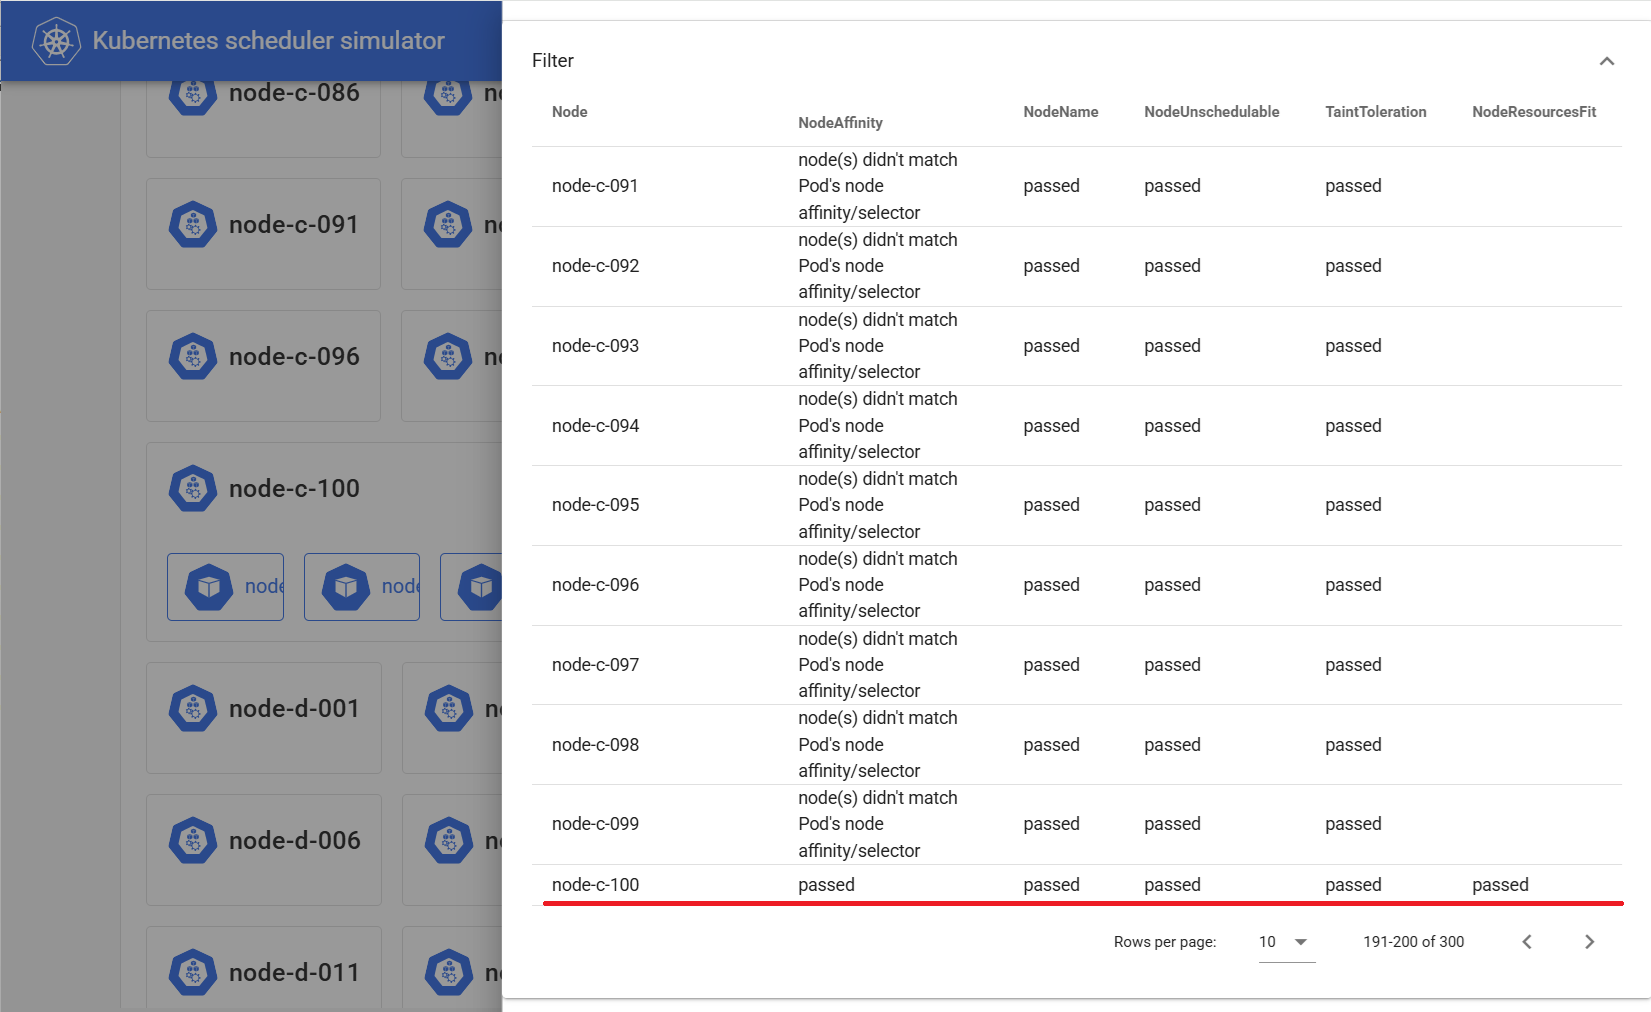The height and width of the screenshot is (1012, 1651).
Task: Click the node icon beside node-d-011
Action: coord(193,973)
